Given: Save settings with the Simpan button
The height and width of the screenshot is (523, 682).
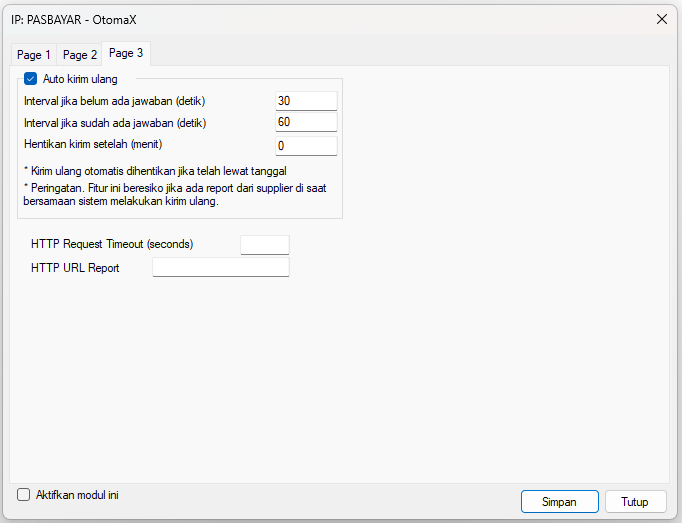Looking at the screenshot, I should point(560,502).
